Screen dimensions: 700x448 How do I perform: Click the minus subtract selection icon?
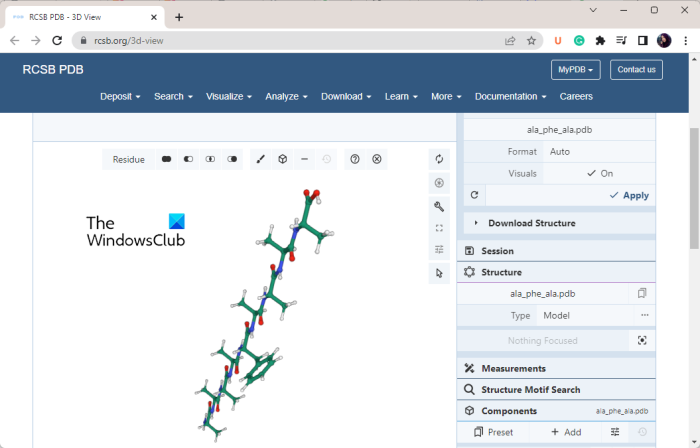[x=304, y=159]
